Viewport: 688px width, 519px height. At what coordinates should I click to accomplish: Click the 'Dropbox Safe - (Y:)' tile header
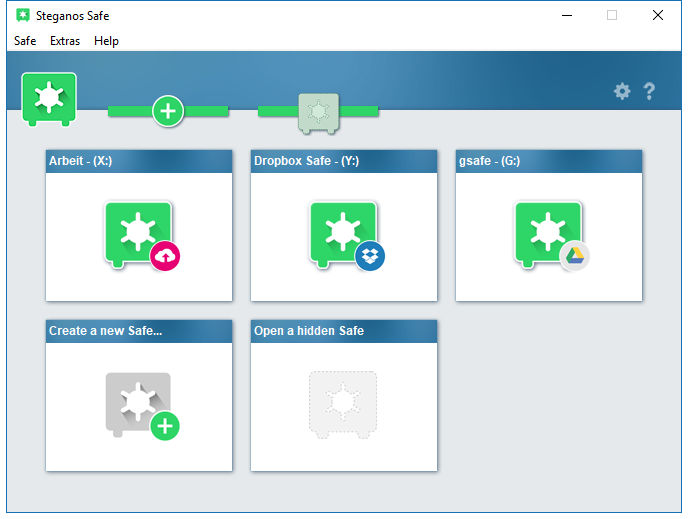344,161
